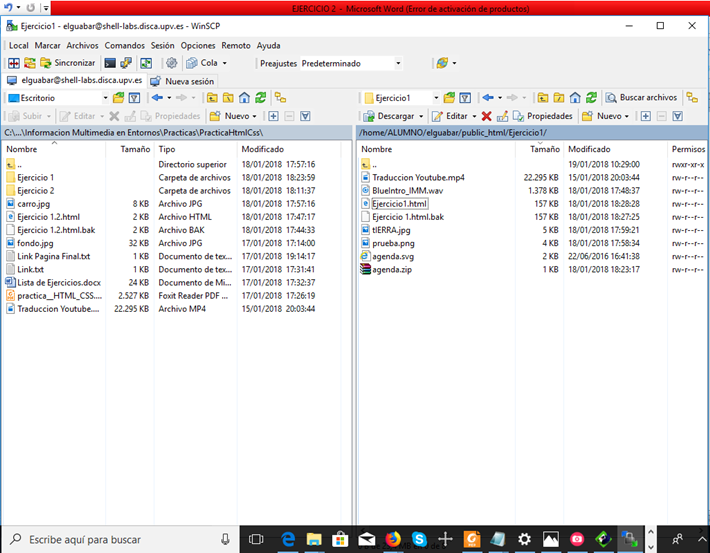Click the red delete X icon in remote panel
Screen dimensions: 710x553
point(487,116)
